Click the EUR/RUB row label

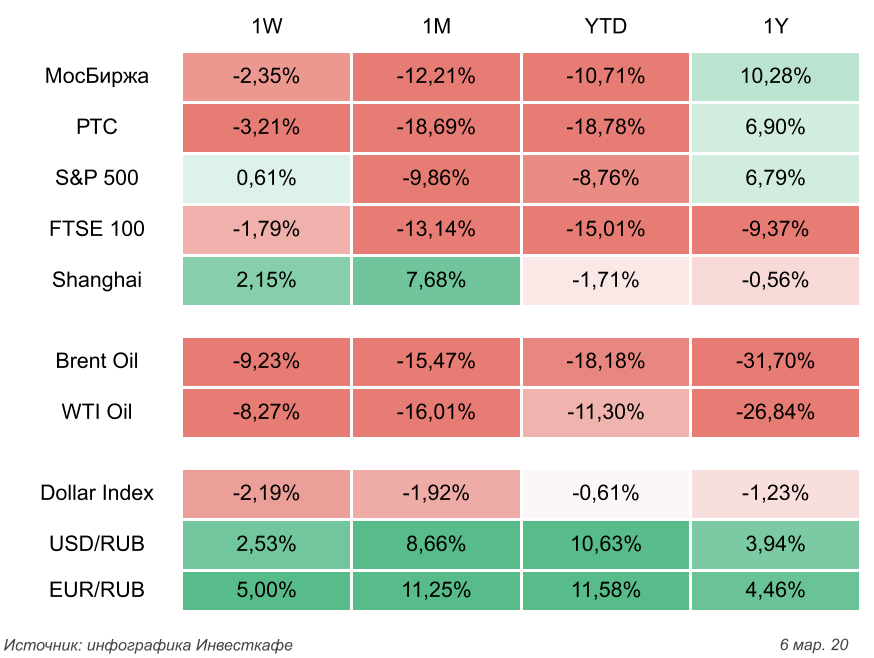pos(97,590)
